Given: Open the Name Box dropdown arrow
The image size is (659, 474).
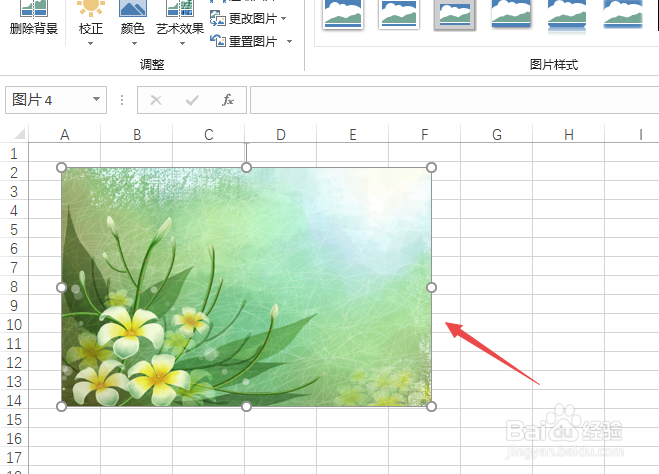Looking at the screenshot, I should pyautogui.click(x=97, y=100).
